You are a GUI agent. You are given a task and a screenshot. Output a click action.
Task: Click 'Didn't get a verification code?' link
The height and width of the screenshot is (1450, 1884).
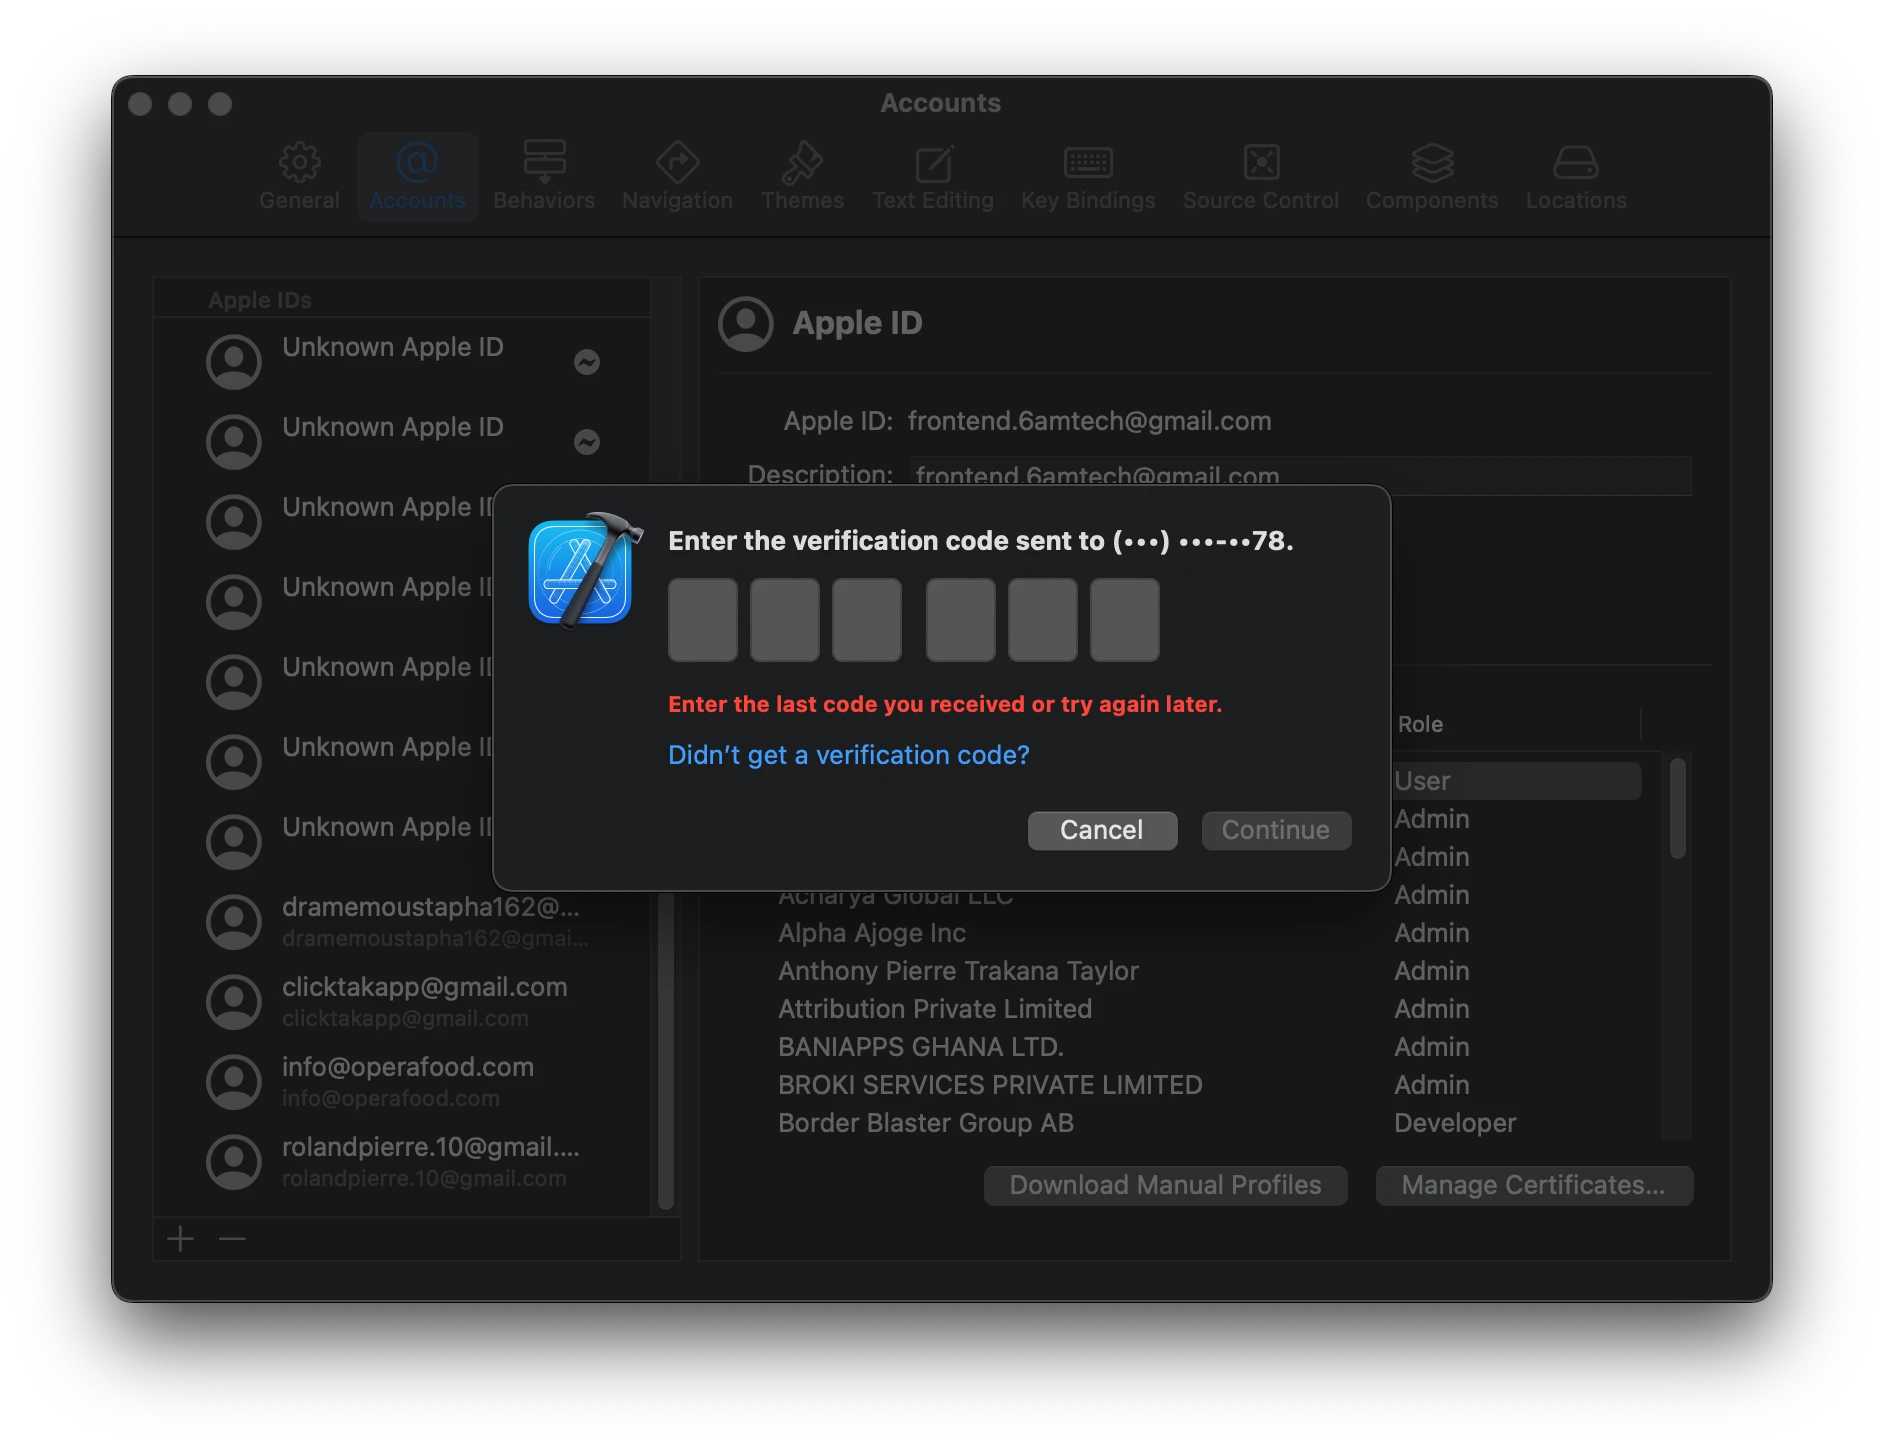click(848, 755)
